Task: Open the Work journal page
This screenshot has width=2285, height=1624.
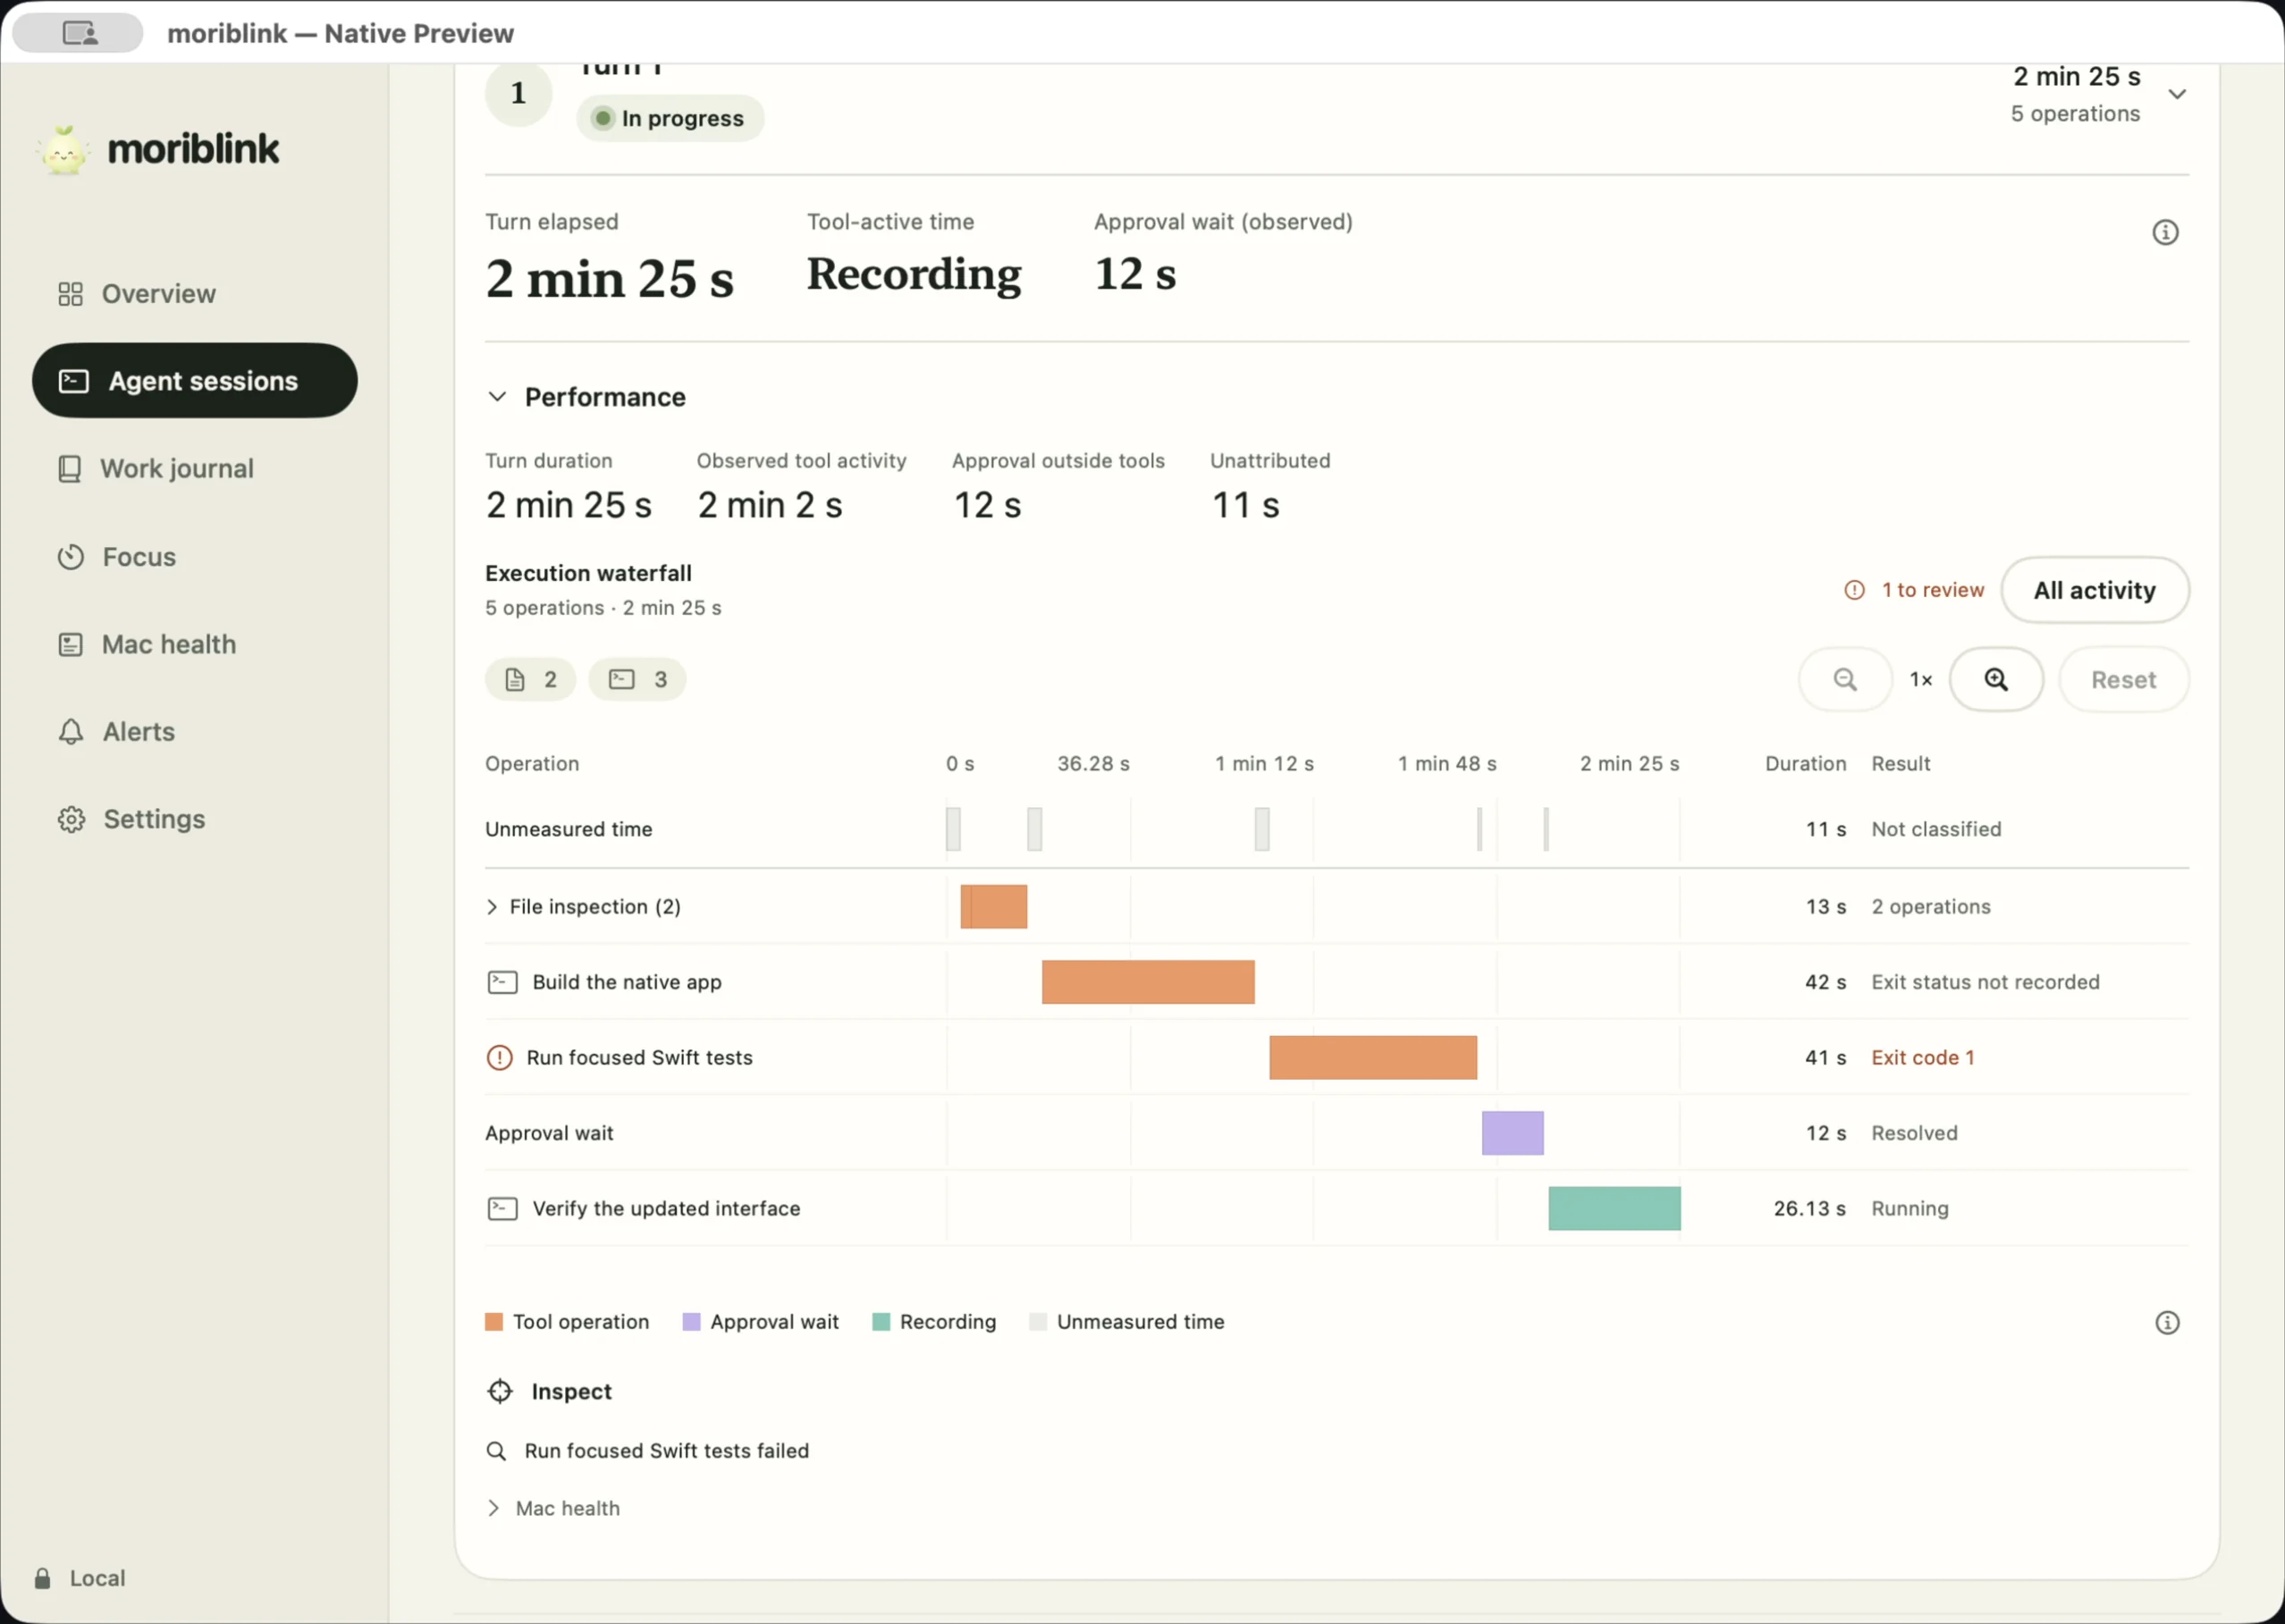Action: tap(156, 469)
